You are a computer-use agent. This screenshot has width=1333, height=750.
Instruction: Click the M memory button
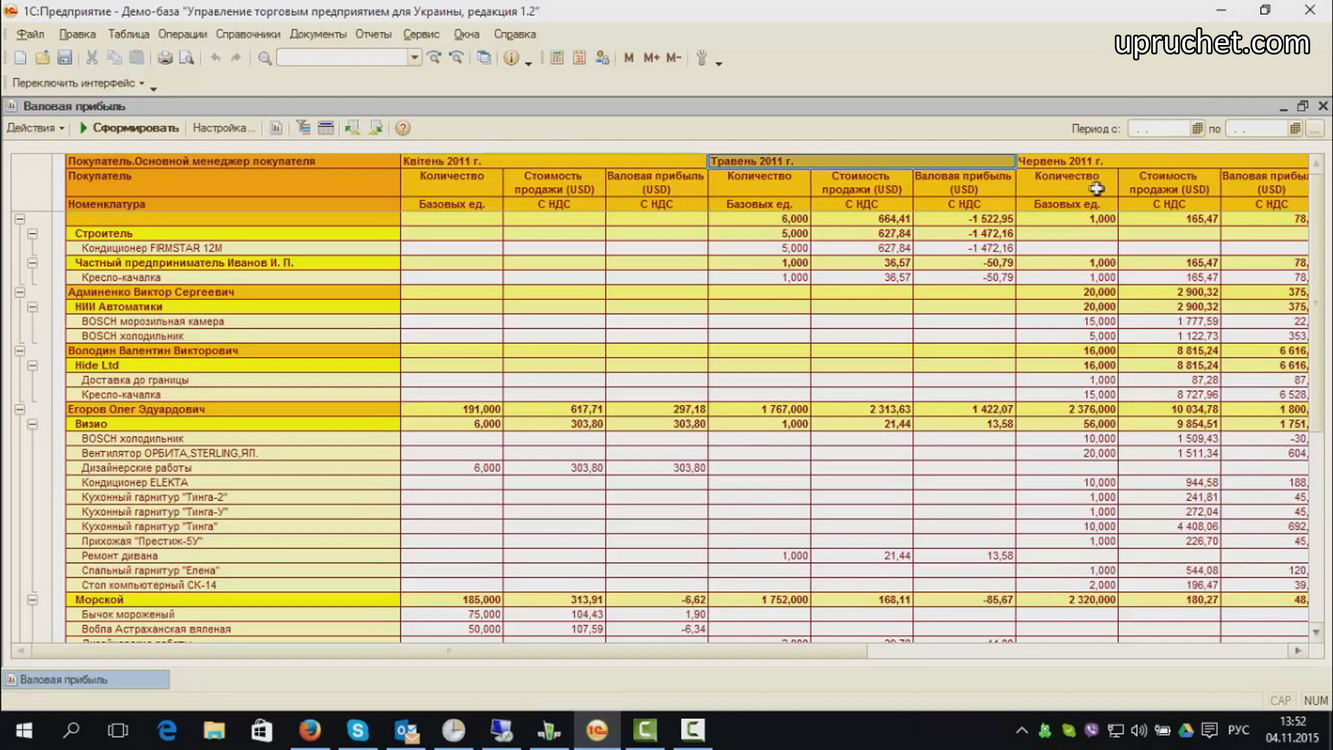629,58
